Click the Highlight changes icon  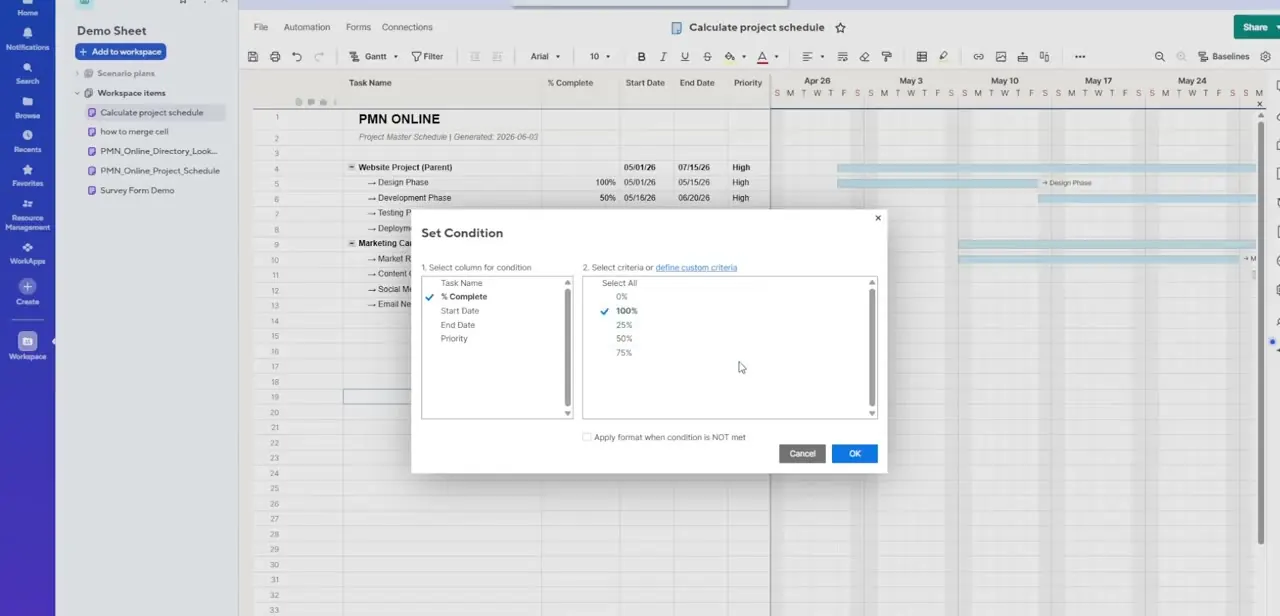tap(943, 57)
